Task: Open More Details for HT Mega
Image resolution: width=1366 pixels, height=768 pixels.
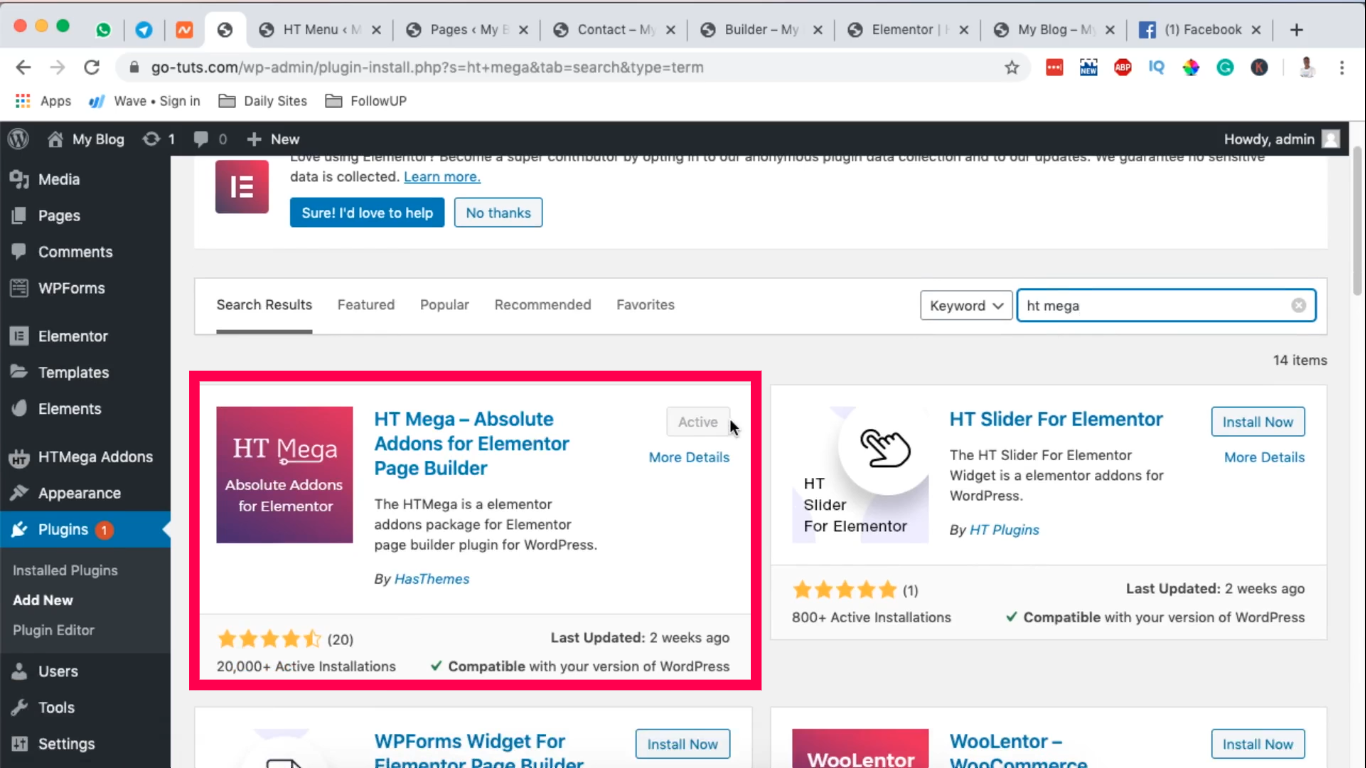Action: click(x=689, y=457)
